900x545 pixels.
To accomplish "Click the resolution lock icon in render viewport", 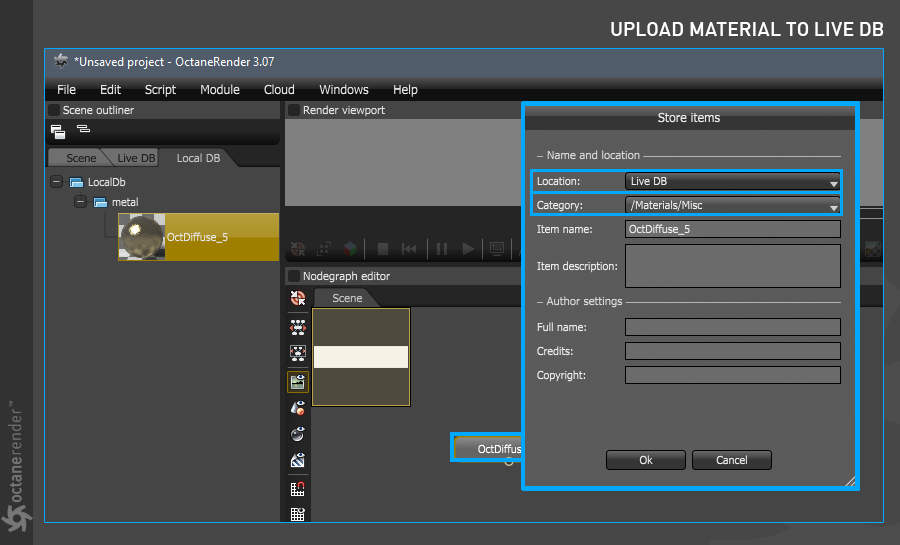I will coord(324,249).
